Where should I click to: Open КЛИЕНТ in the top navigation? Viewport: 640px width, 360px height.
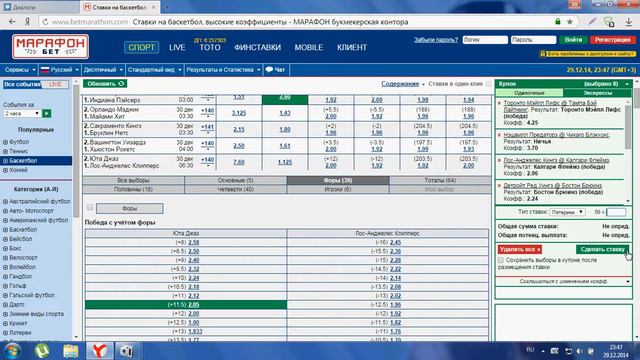pyautogui.click(x=352, y=47)
